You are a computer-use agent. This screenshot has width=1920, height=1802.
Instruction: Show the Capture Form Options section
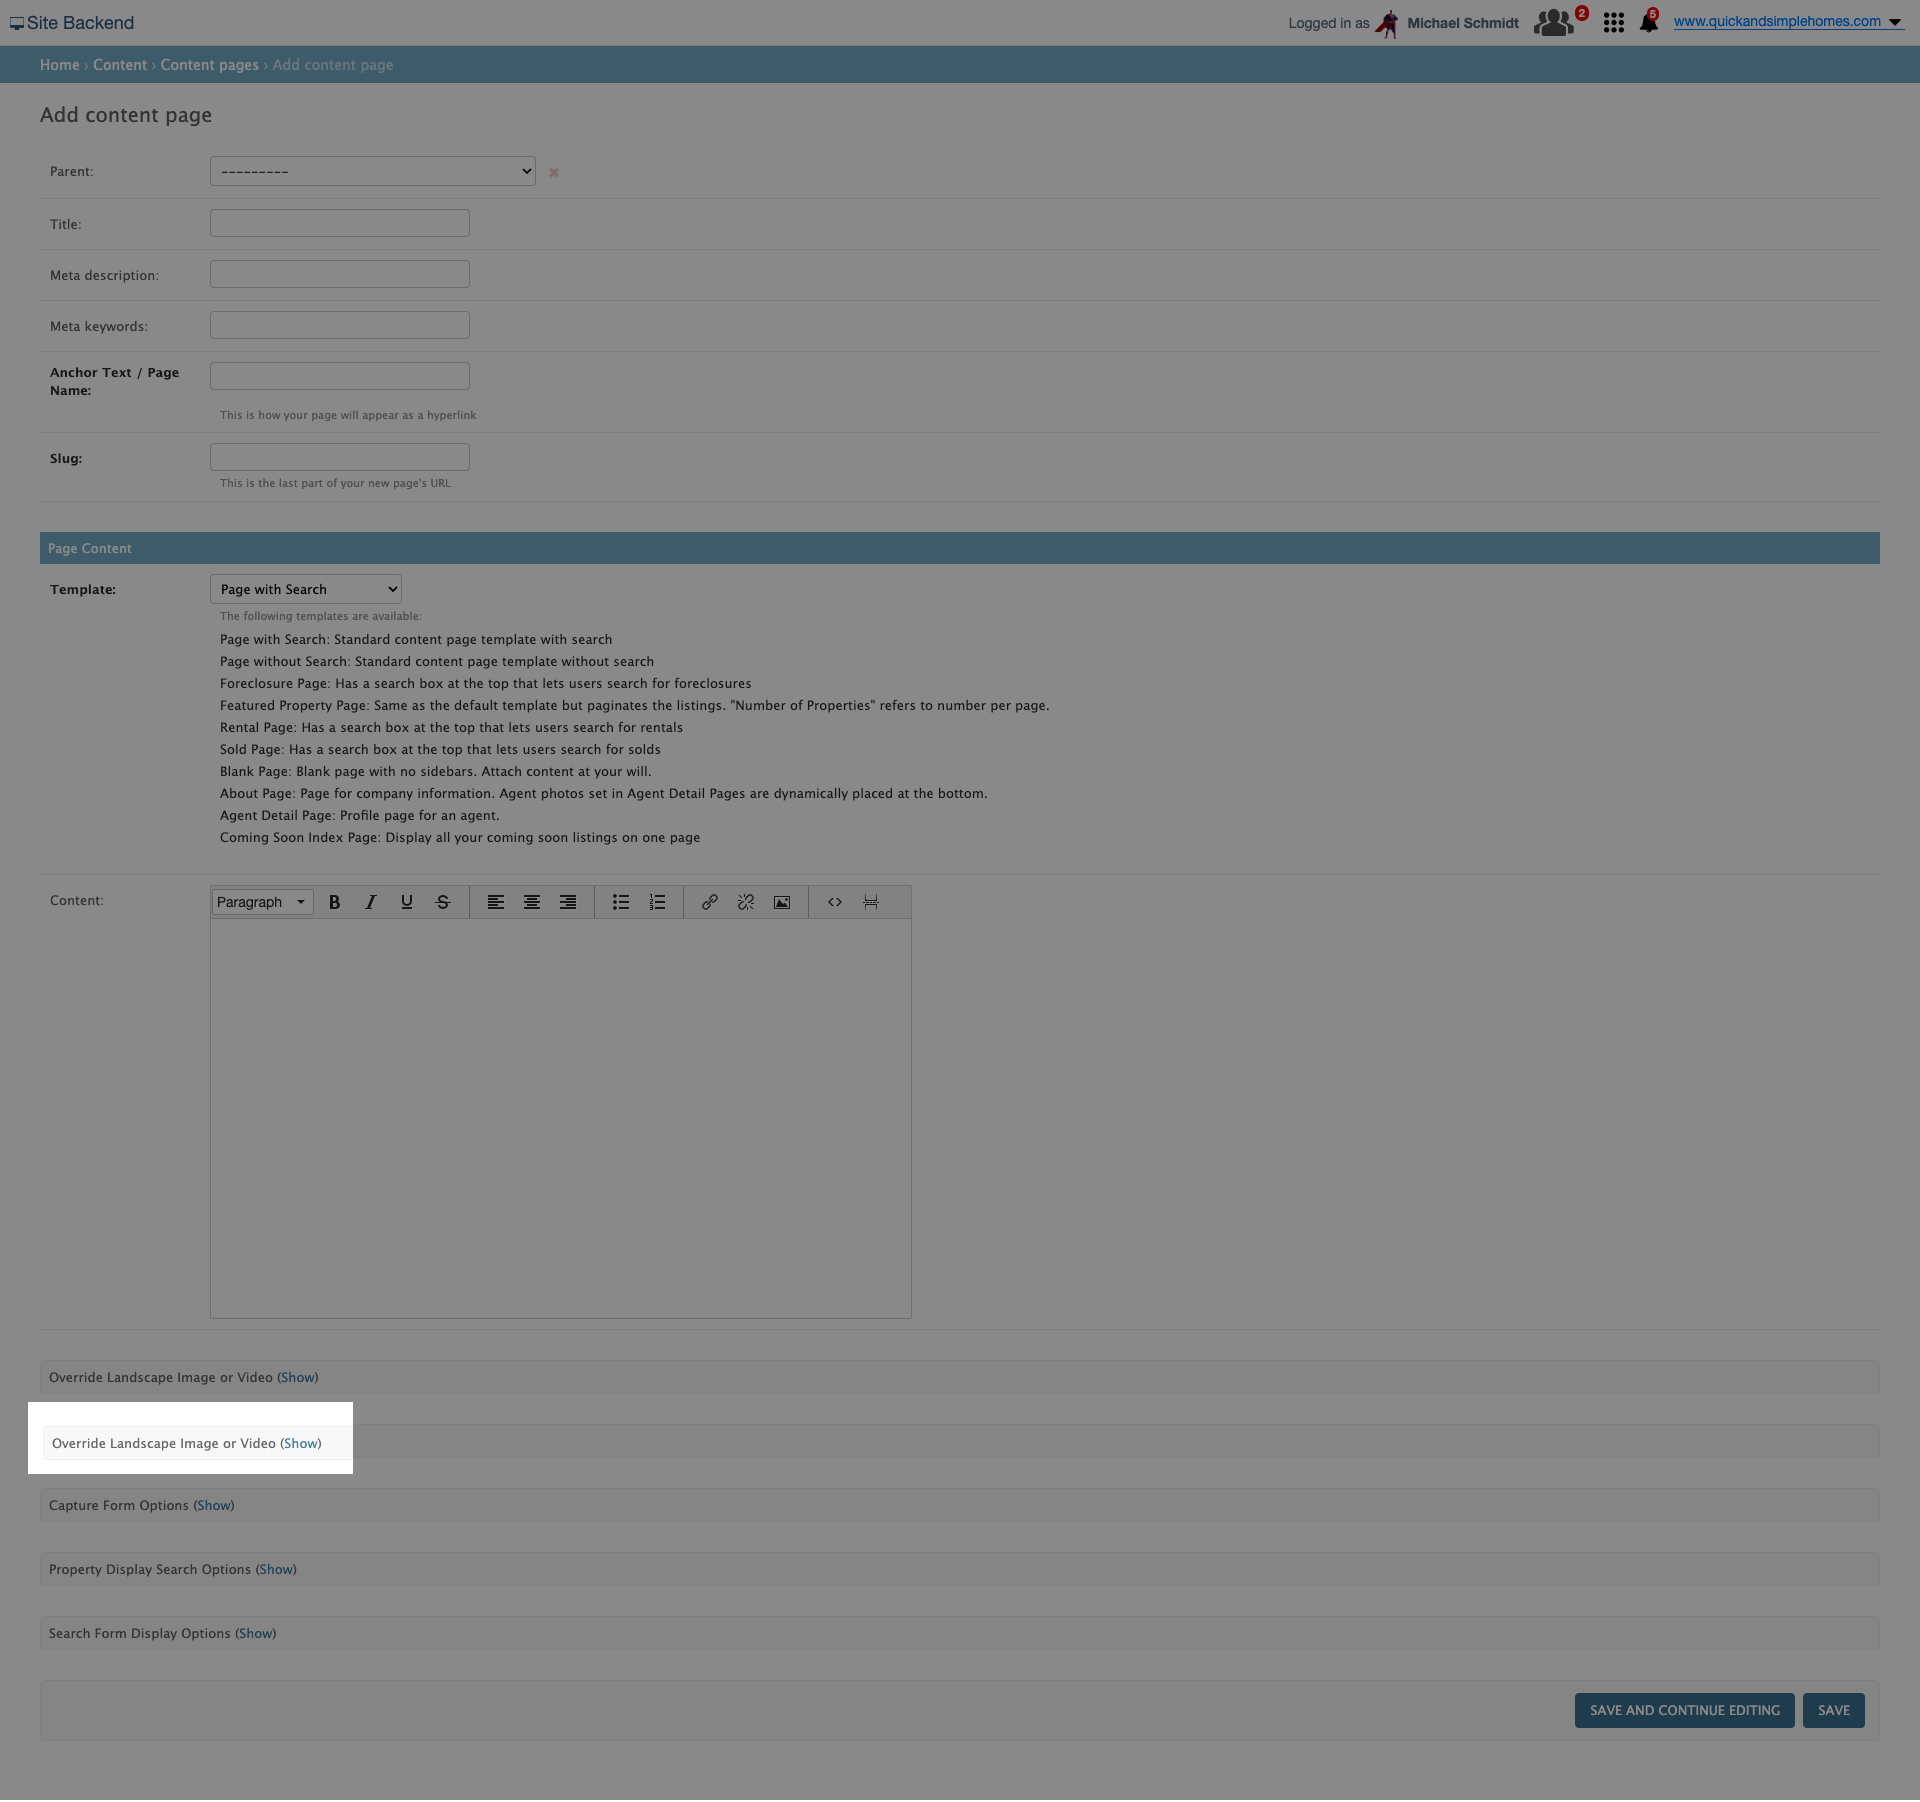point(214,1506)
